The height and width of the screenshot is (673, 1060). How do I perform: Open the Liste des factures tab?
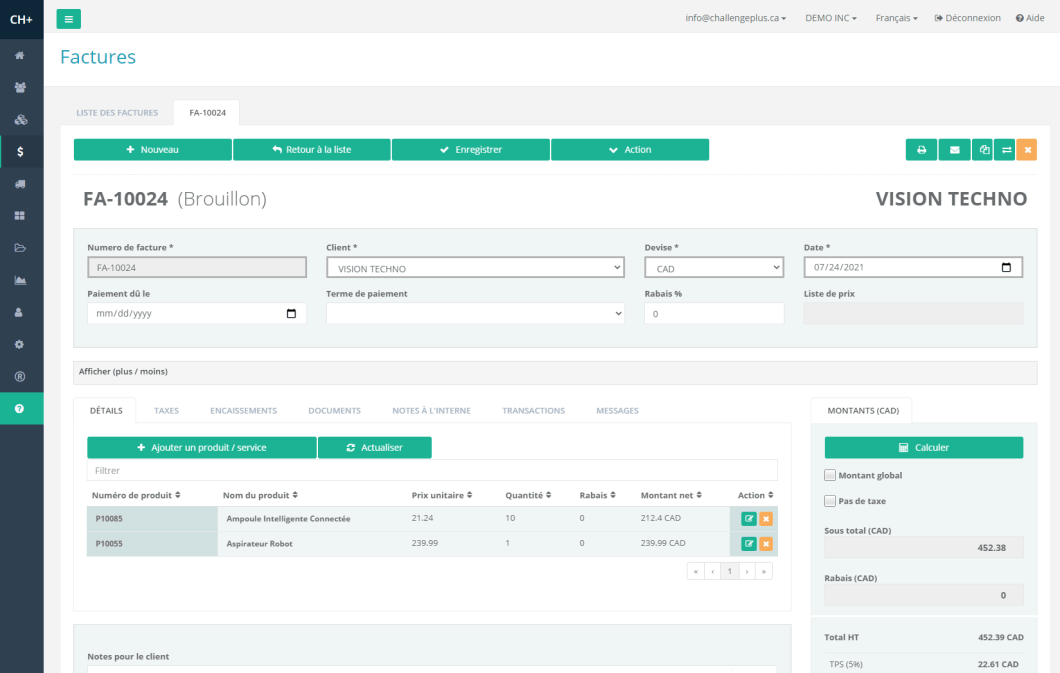tap(117, 113)
